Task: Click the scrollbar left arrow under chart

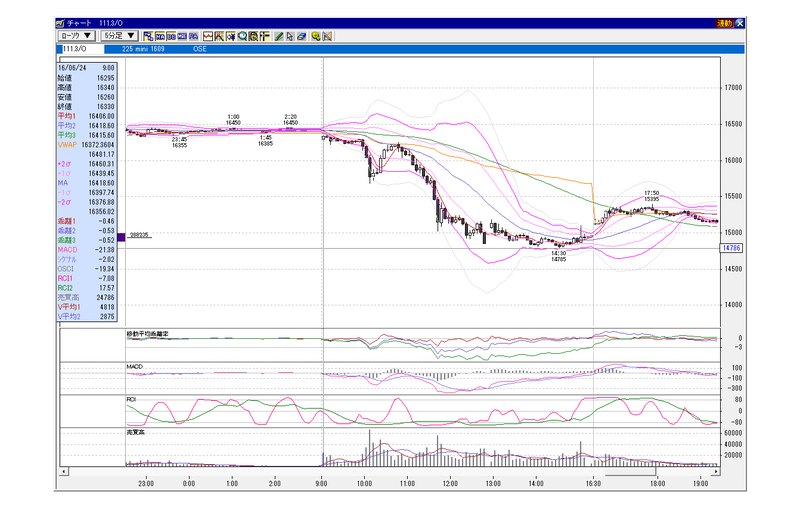Action: point(64,471)
